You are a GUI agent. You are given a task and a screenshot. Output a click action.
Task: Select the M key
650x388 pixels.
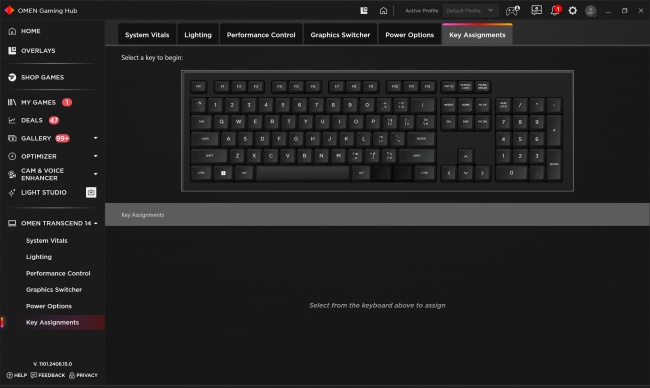pos(338,156)
